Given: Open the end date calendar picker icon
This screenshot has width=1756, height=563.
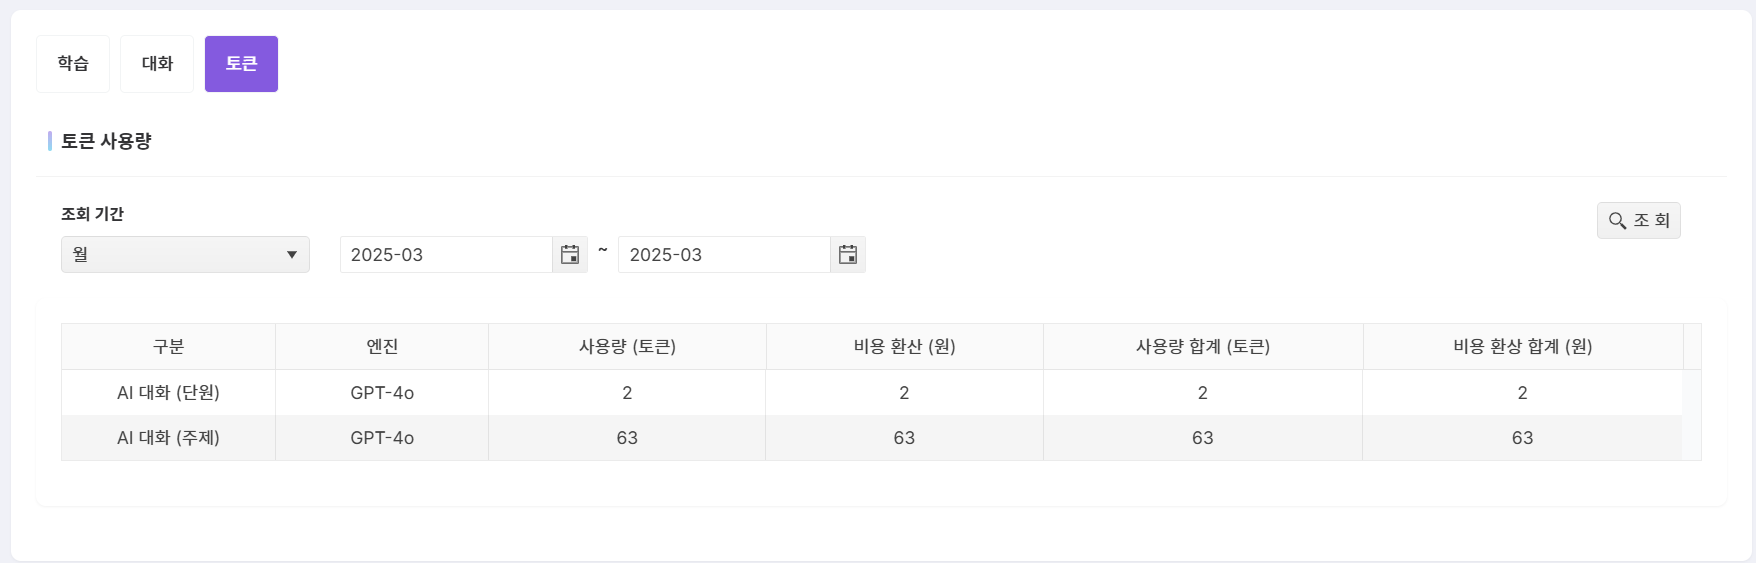Looking at the screenshot, I should [848, 255].
